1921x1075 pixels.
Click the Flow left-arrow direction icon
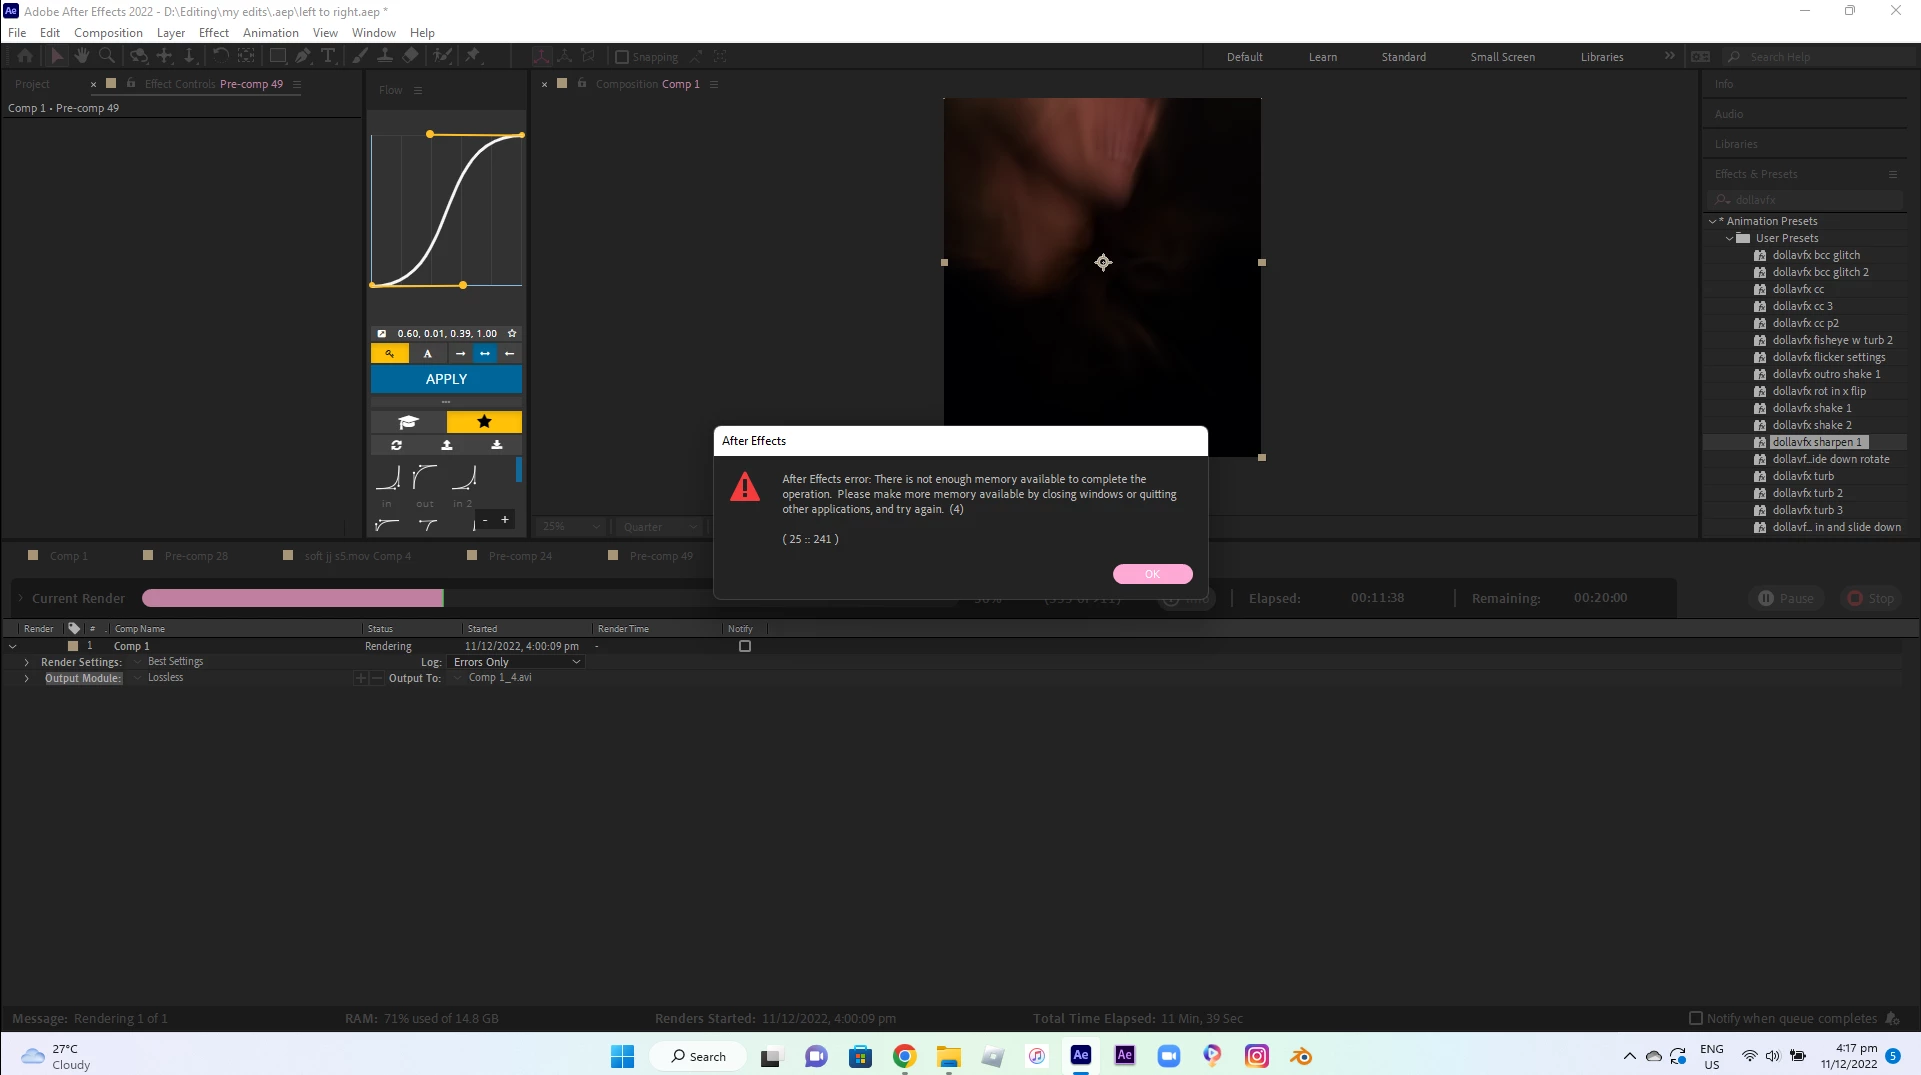click(510, 354)
